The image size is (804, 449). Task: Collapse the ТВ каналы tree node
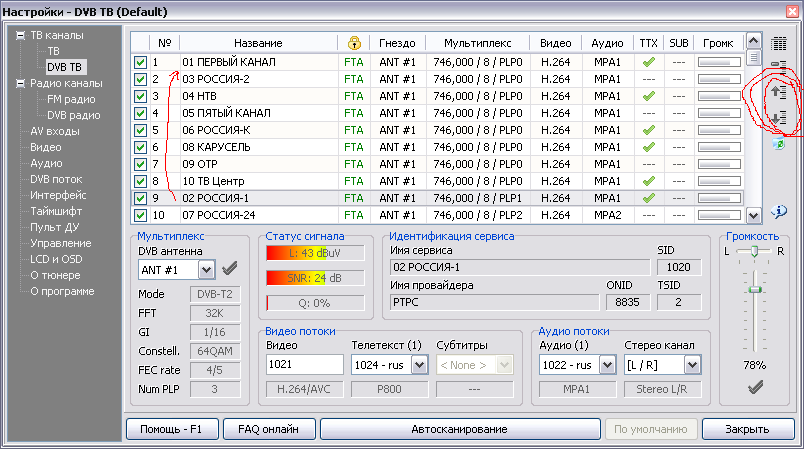click(21, 35)
